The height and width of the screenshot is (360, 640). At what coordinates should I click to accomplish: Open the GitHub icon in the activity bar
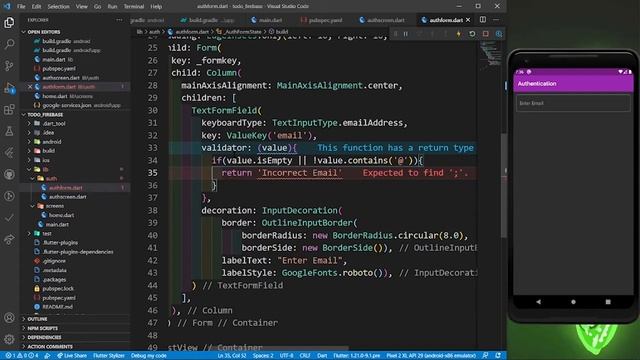pos(9,174)
